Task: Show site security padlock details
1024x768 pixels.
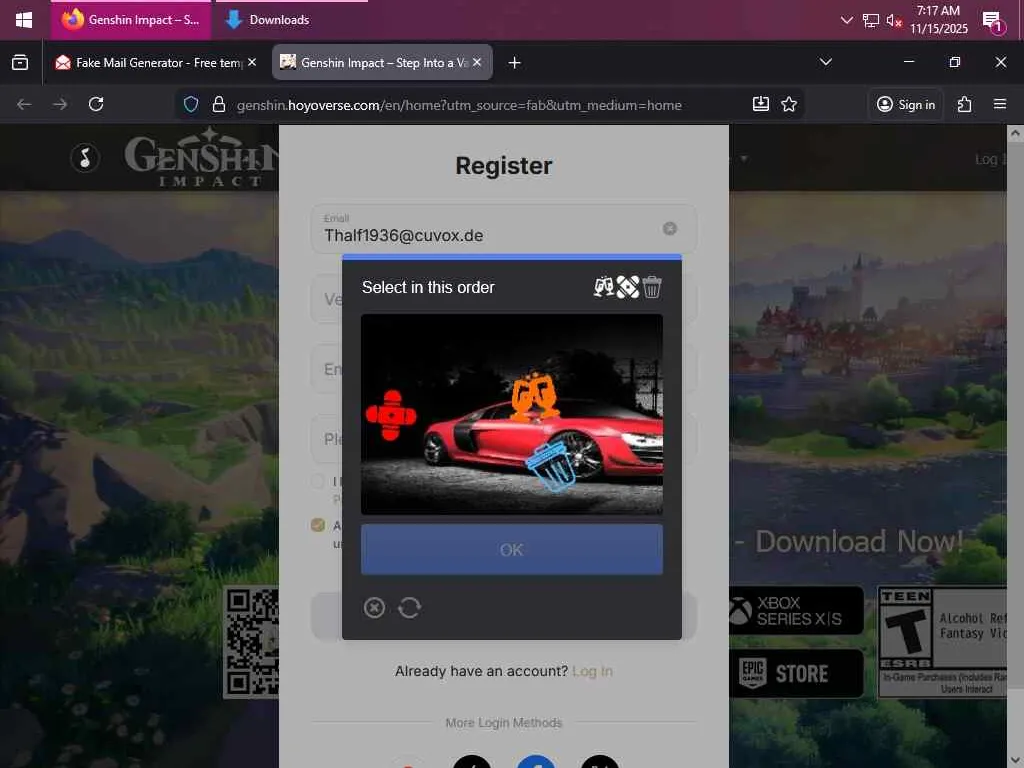Action: click(x=219, y=104)
